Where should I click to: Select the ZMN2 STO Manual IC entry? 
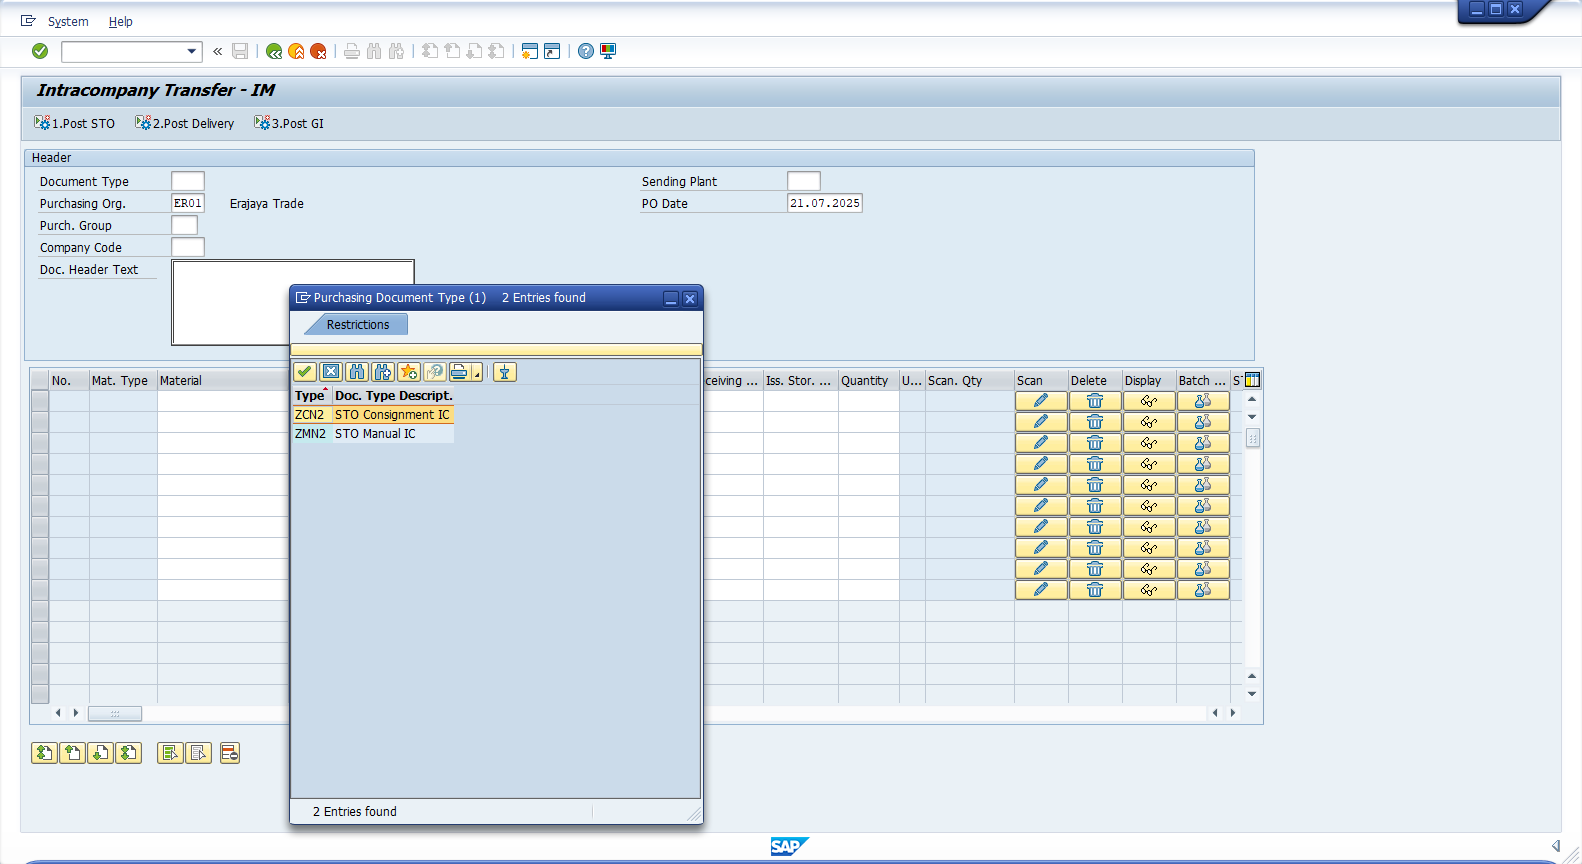click(374, 434)
